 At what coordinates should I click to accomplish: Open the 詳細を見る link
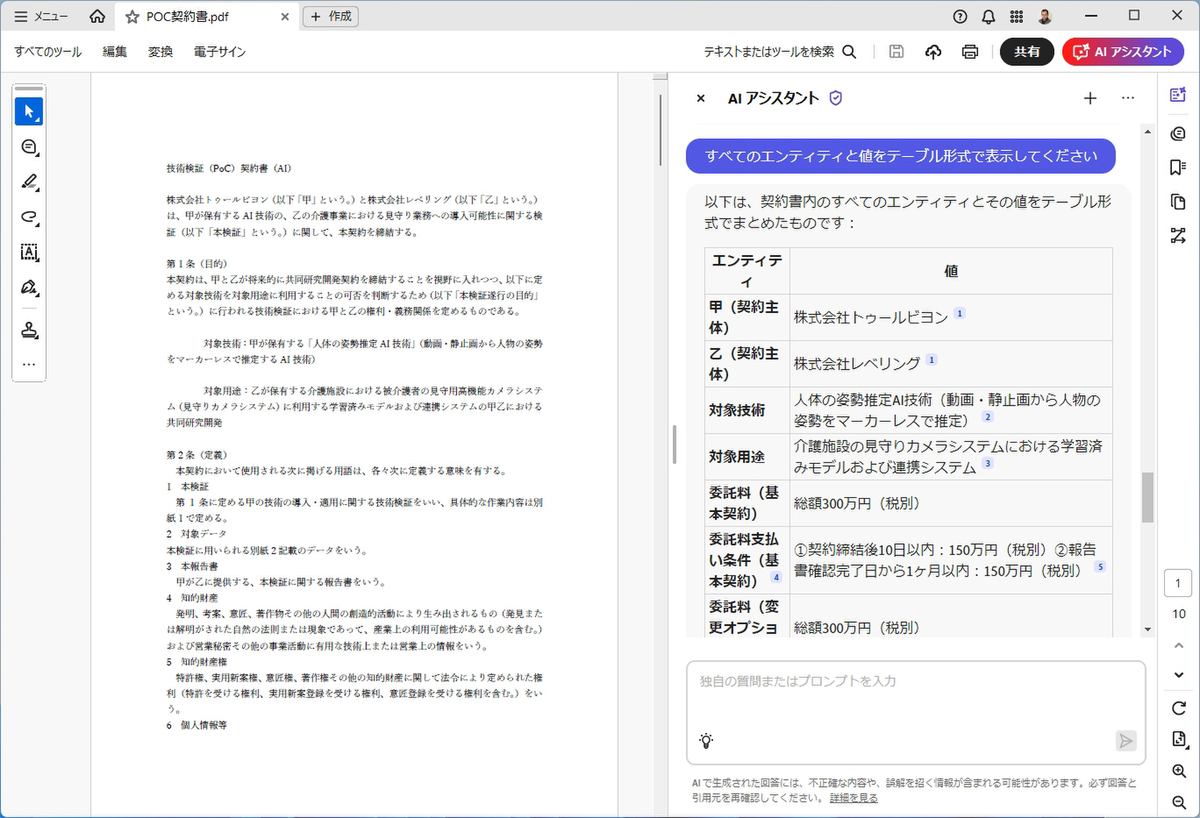854,798
